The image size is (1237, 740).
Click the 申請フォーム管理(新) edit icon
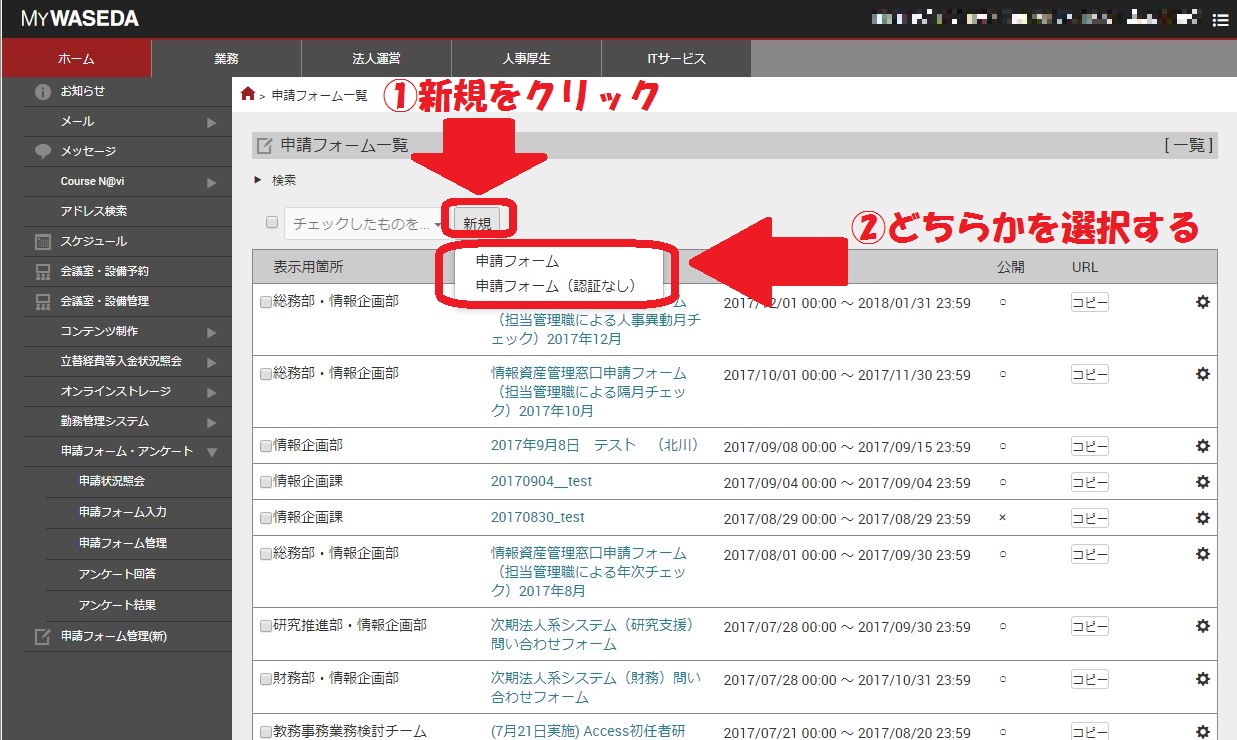click(43, 637)
